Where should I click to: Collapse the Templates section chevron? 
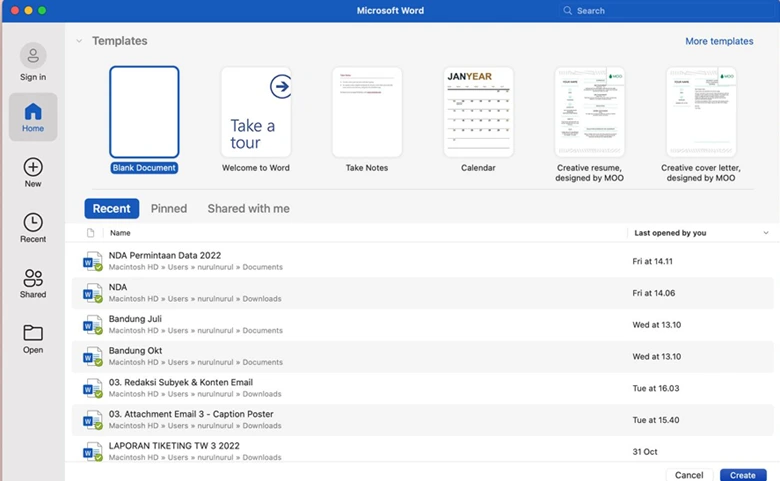pyautogui.click(x=79, y=41)
